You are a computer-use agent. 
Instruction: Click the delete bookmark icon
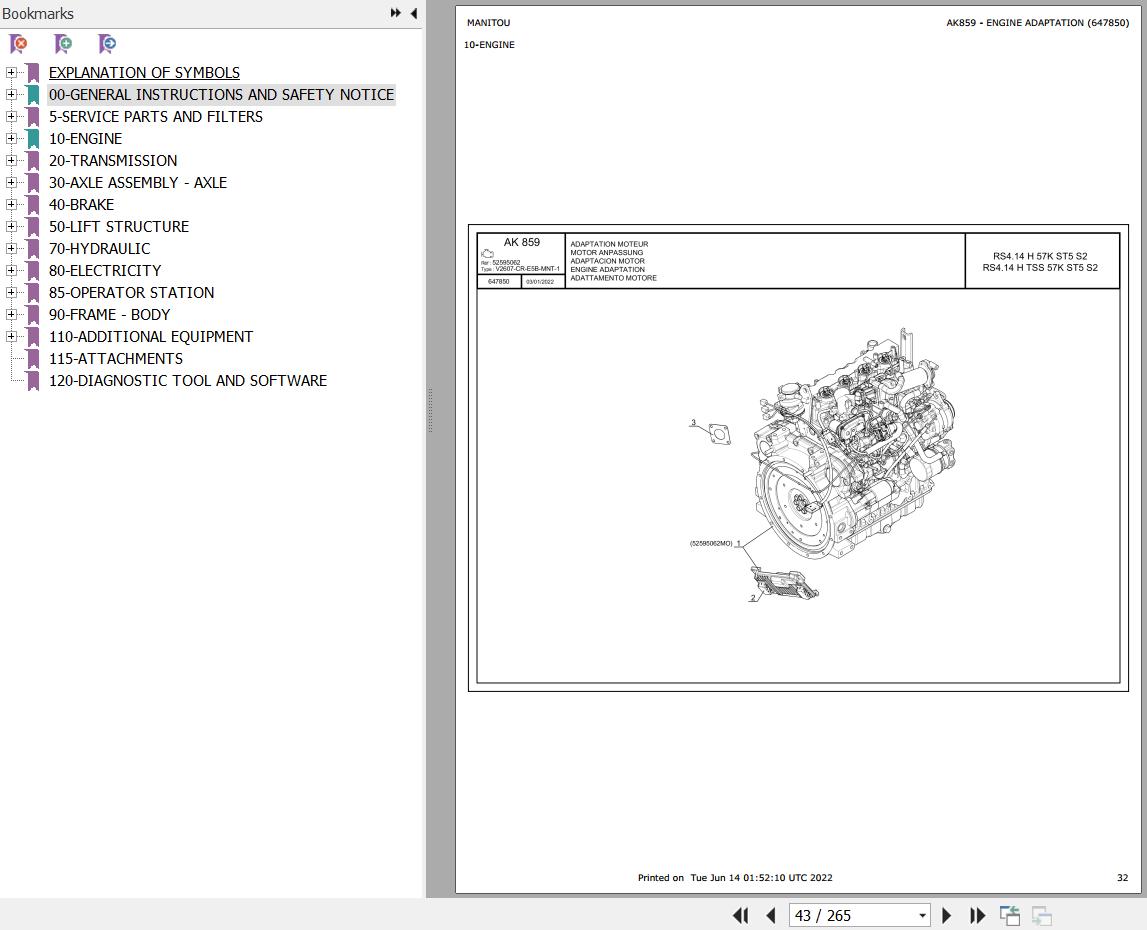pyautogui.click(x=18, y=44)
